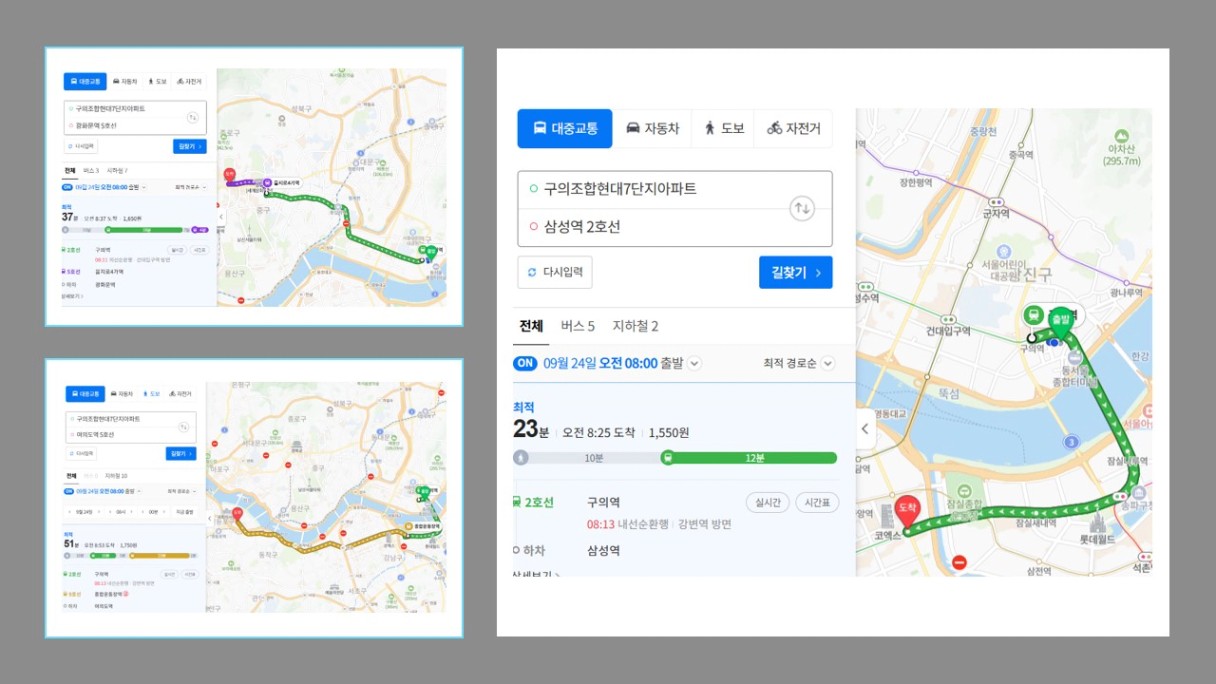This screenshot has height=684, width=1216.
Task: Click 출발 marker on 광화문역 route map
Action: click(431, 250)
